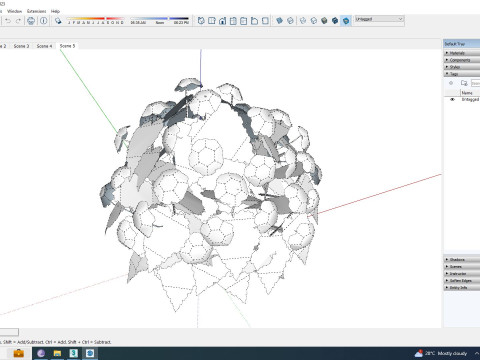Image resolution: width=480 pixels, height=360 pixels.
Task: Switch to the Front view house icon
Action: pyautogui.click(x=222, y=21)
